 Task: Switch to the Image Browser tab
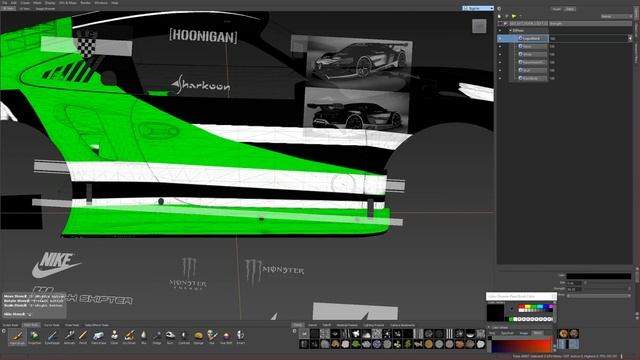[45, 9]
